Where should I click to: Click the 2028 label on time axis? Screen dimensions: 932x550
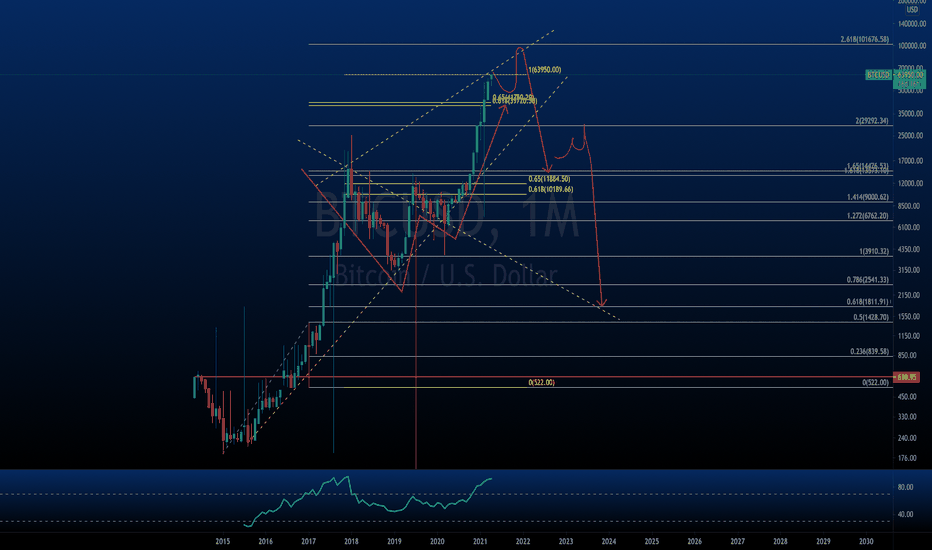coord(780,541)
